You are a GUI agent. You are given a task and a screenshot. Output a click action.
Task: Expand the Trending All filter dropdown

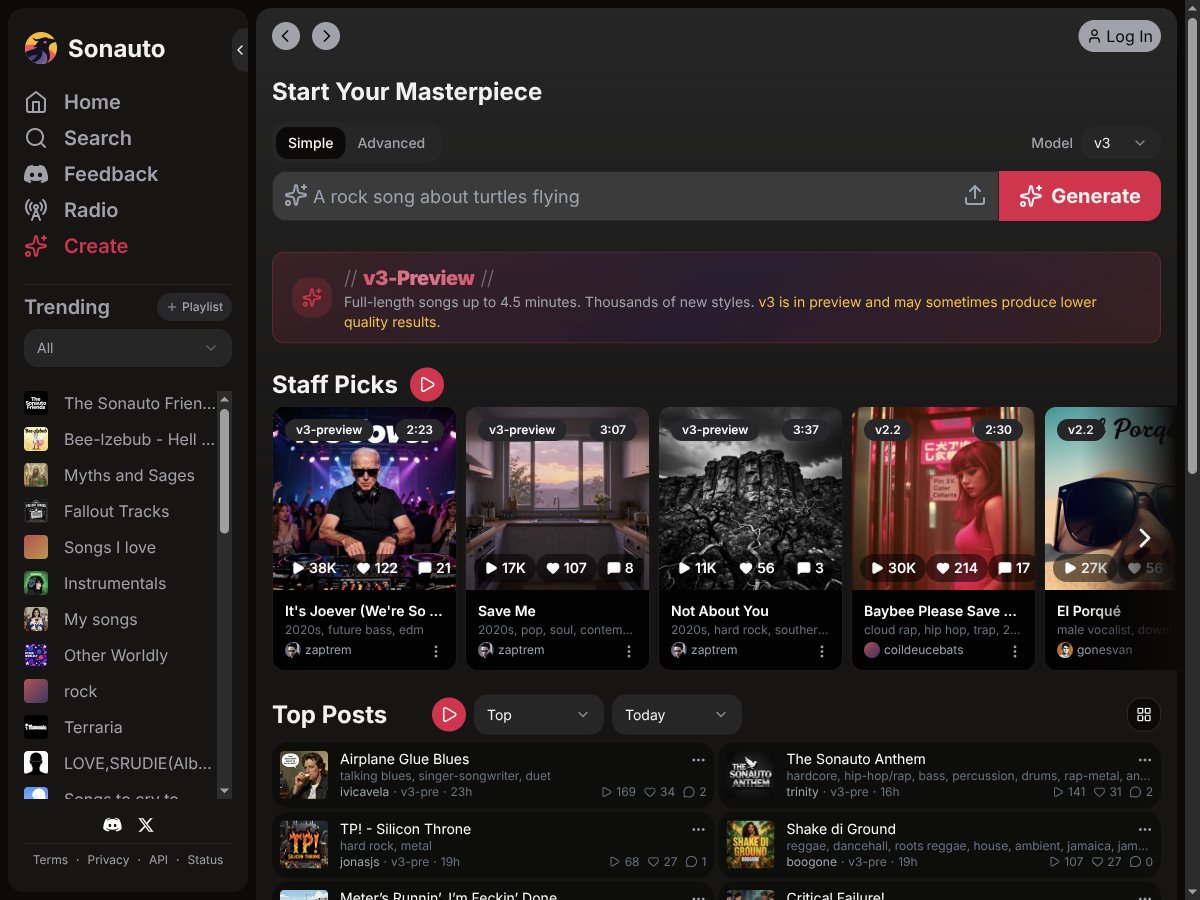tap(128, 348)
